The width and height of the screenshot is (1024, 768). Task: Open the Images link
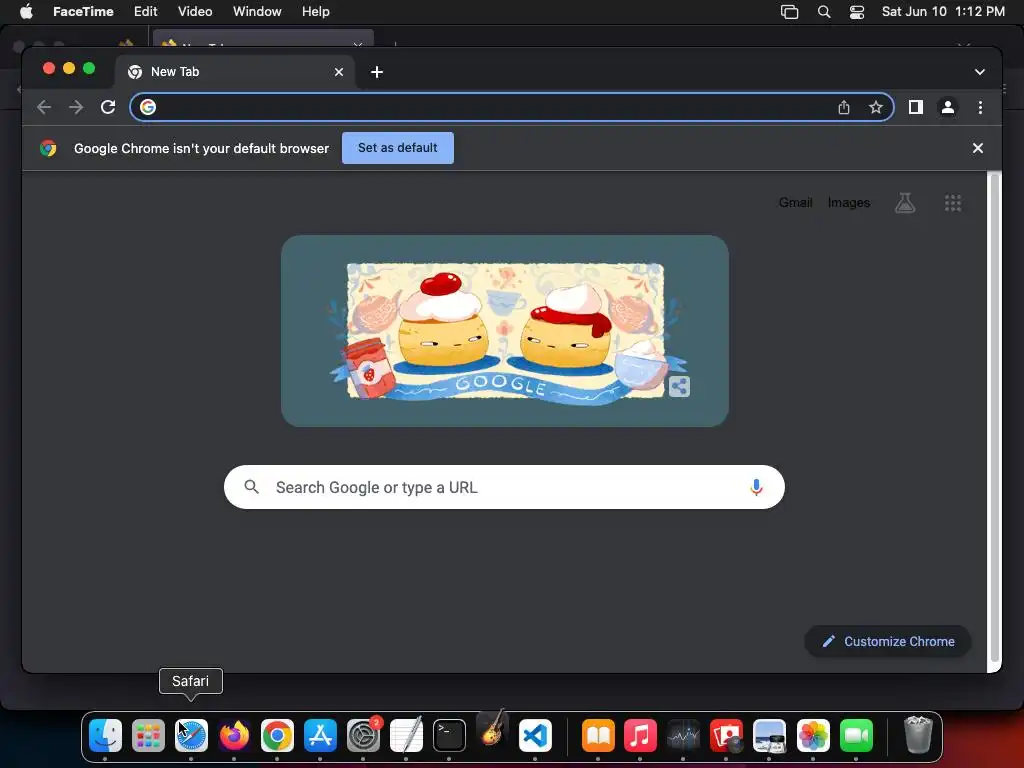(x=848, y=202)
